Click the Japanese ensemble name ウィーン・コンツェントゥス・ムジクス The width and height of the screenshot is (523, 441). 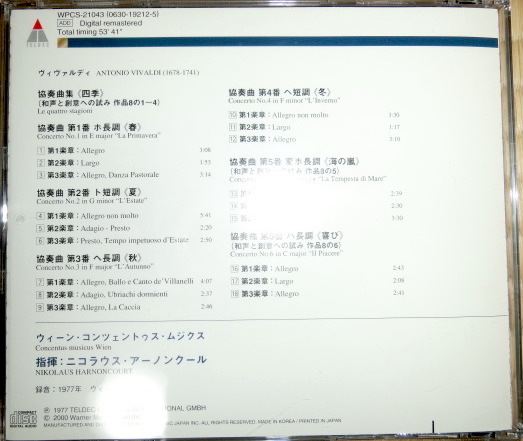[x=120, y=336]
